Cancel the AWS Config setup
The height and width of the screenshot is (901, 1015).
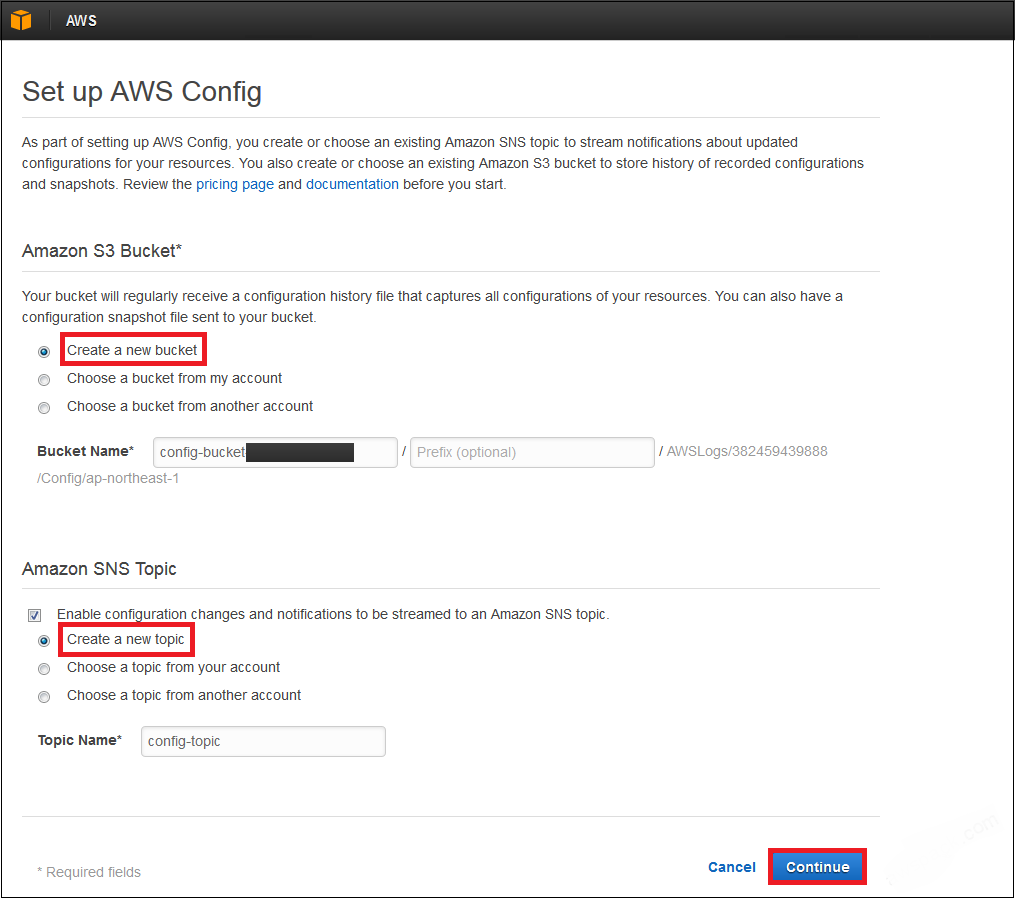click(731, 867)
